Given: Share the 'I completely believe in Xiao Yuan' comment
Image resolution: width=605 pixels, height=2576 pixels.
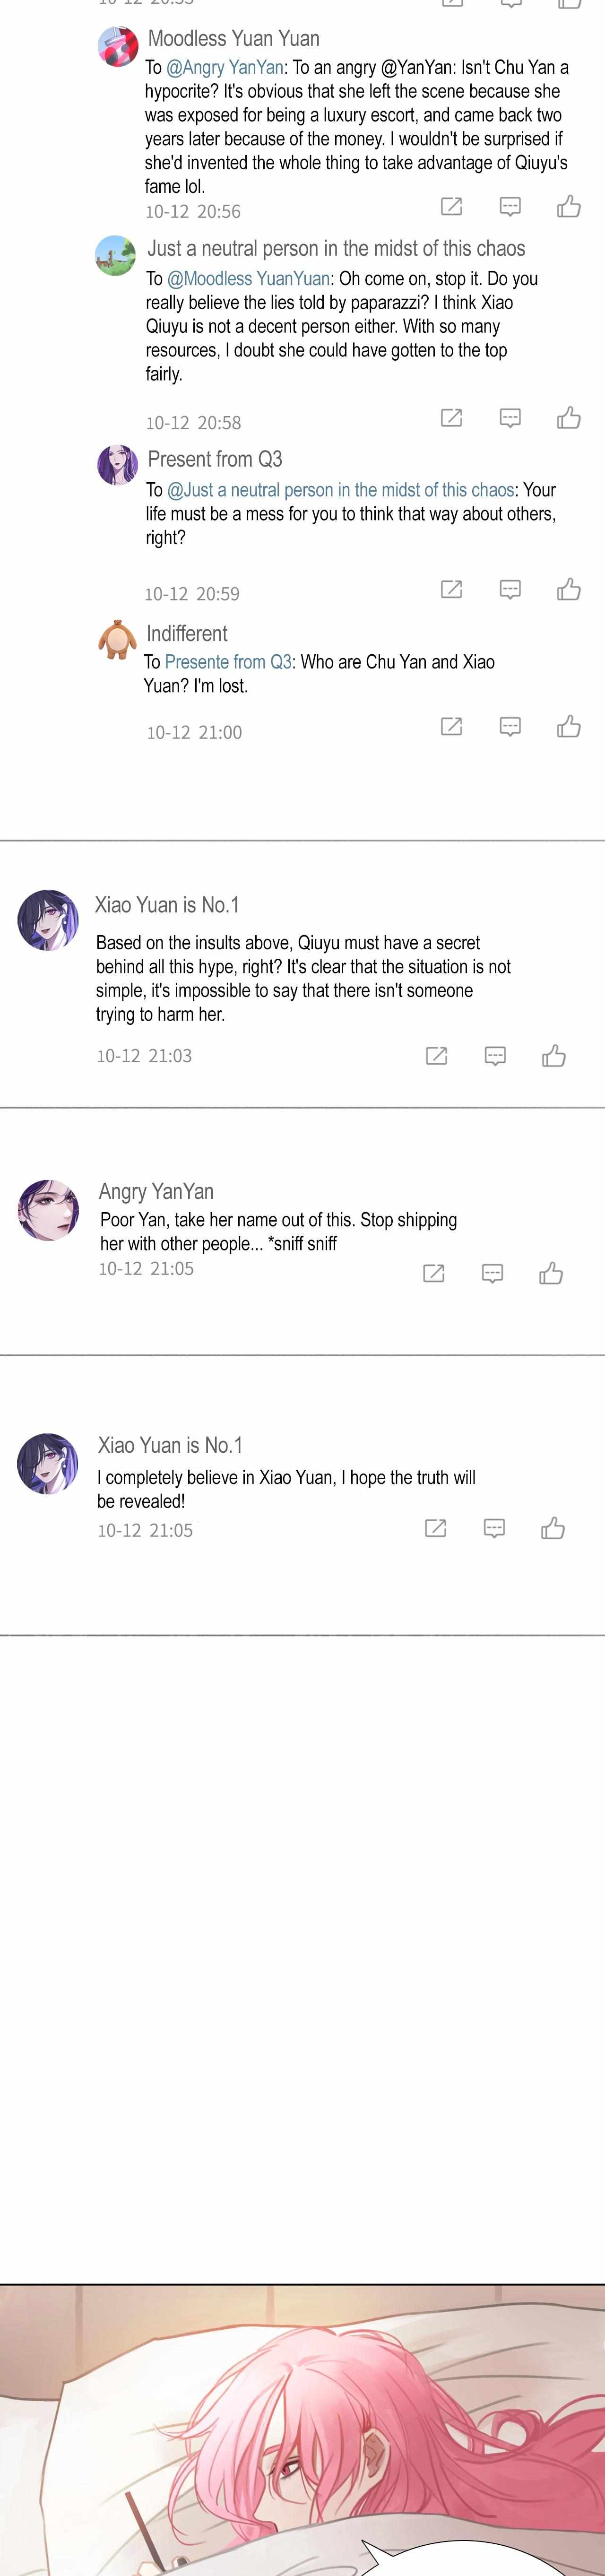Looking at the screenshot, I should pos(435,1528).
